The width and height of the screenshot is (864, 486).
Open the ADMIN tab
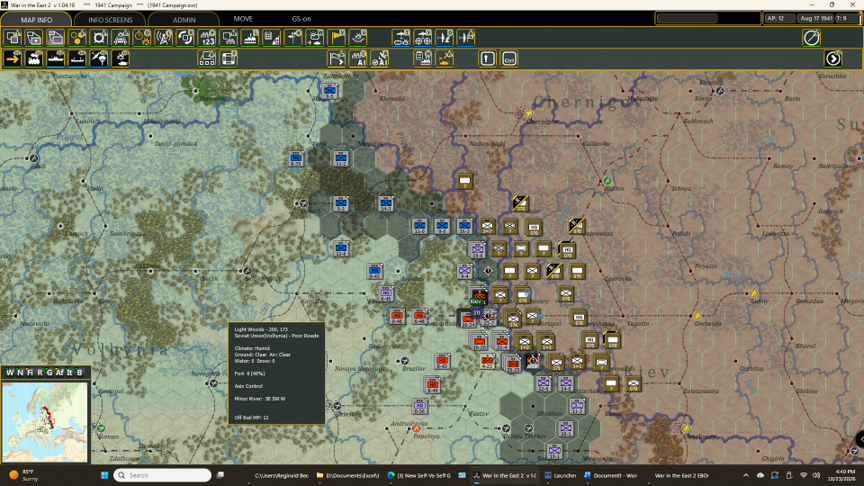tap(184, 19)
